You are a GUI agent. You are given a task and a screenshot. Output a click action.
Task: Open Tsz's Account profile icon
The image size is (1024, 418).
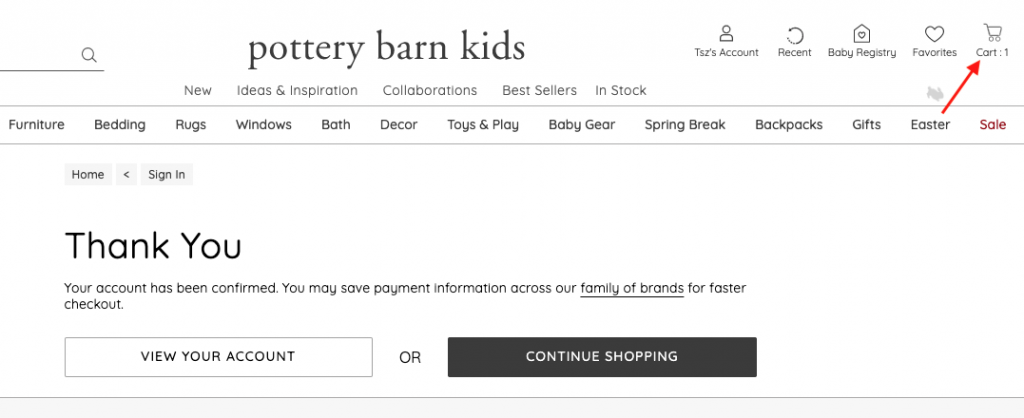726,34
